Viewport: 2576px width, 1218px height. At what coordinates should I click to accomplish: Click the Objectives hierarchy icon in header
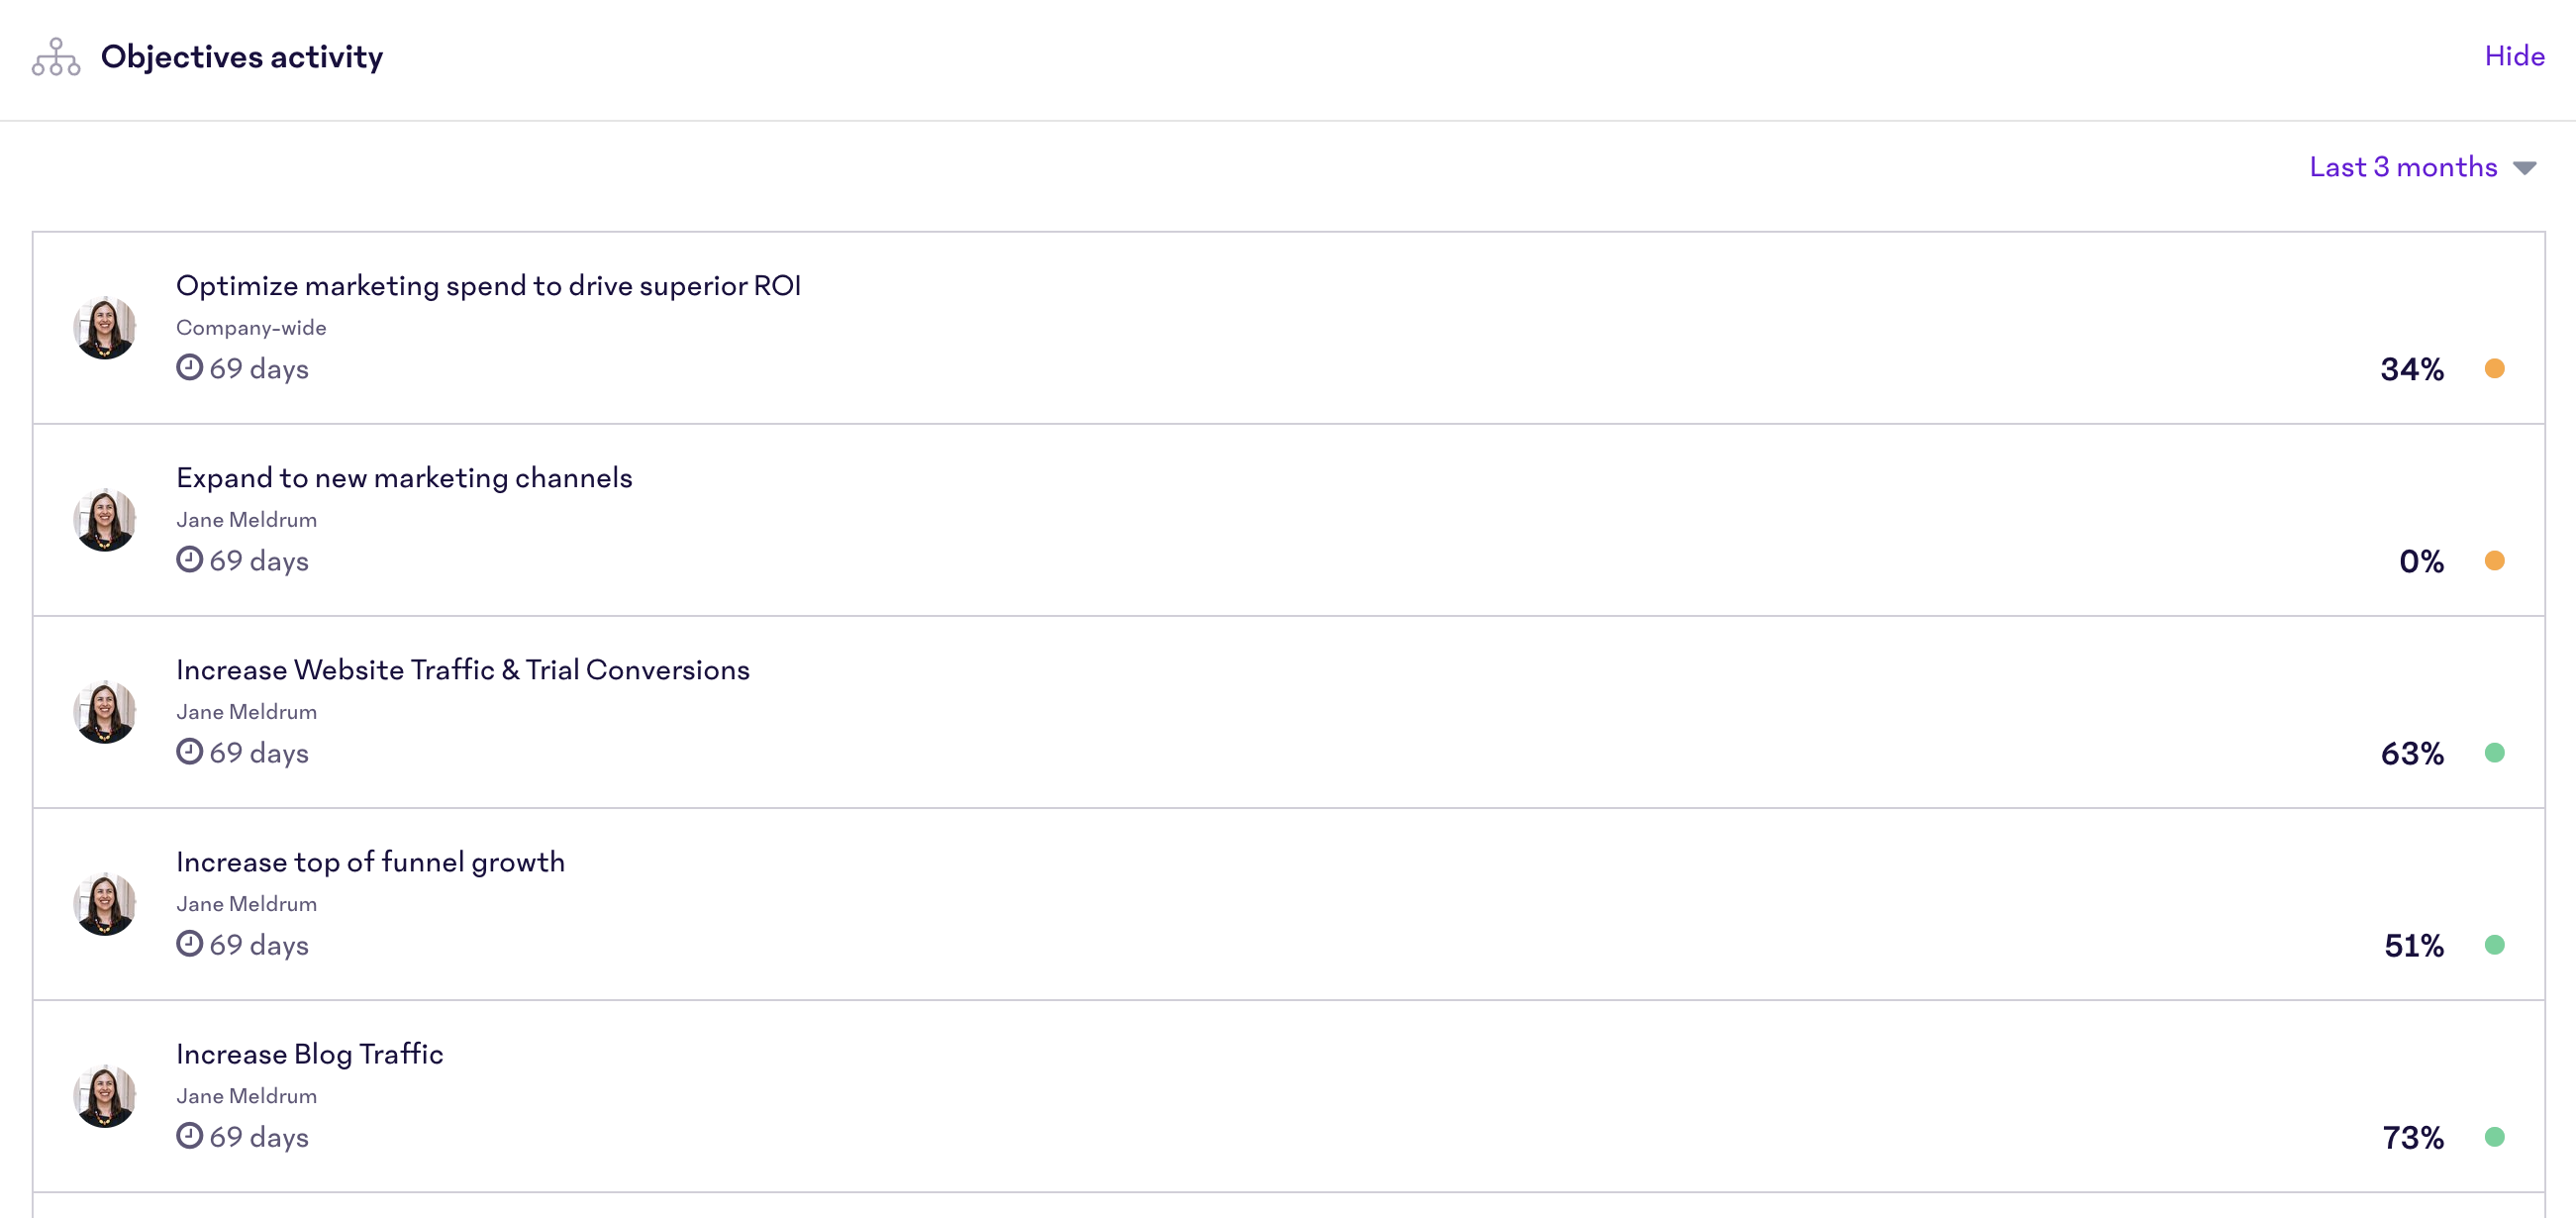coord(56,57)
